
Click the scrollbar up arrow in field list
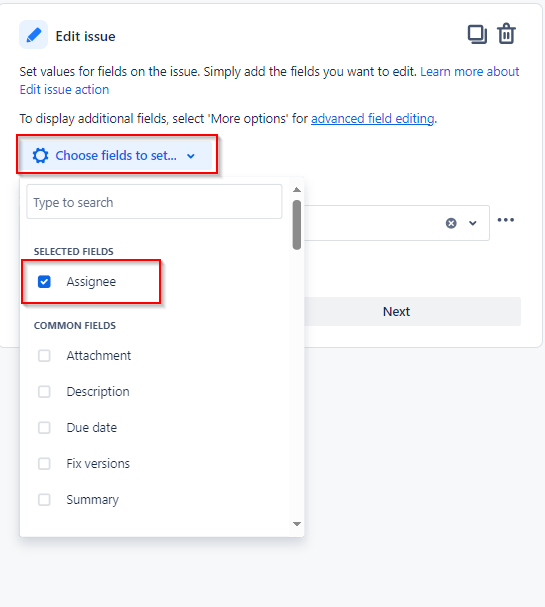pyautogui.click(x=297, y=190)
